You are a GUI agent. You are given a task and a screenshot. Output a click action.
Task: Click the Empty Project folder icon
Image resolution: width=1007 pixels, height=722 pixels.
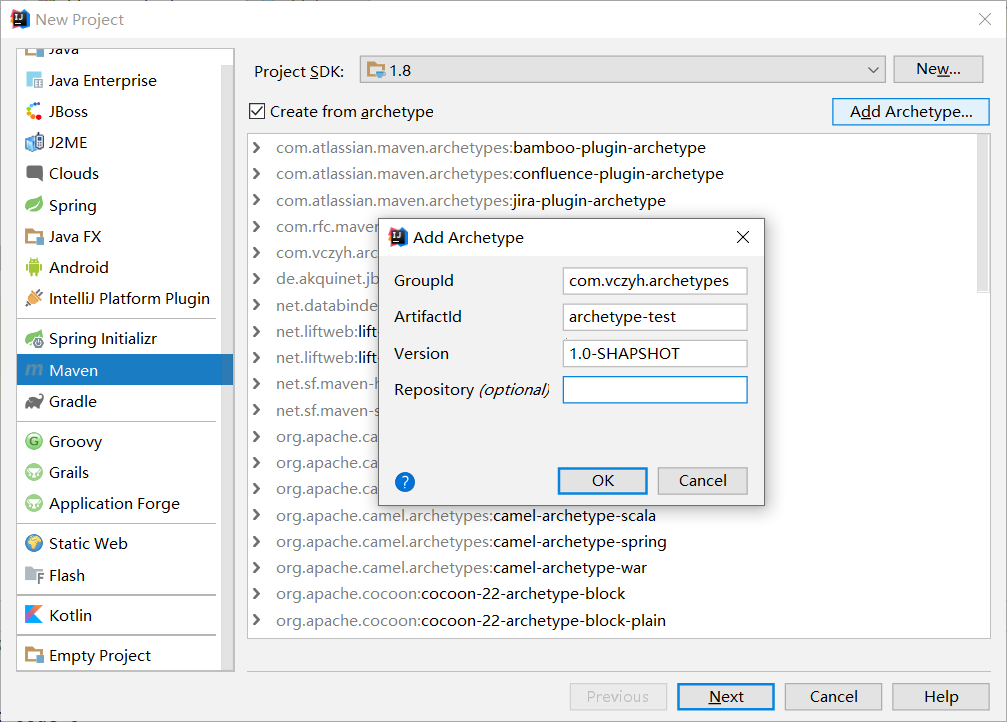coord(34,655)
